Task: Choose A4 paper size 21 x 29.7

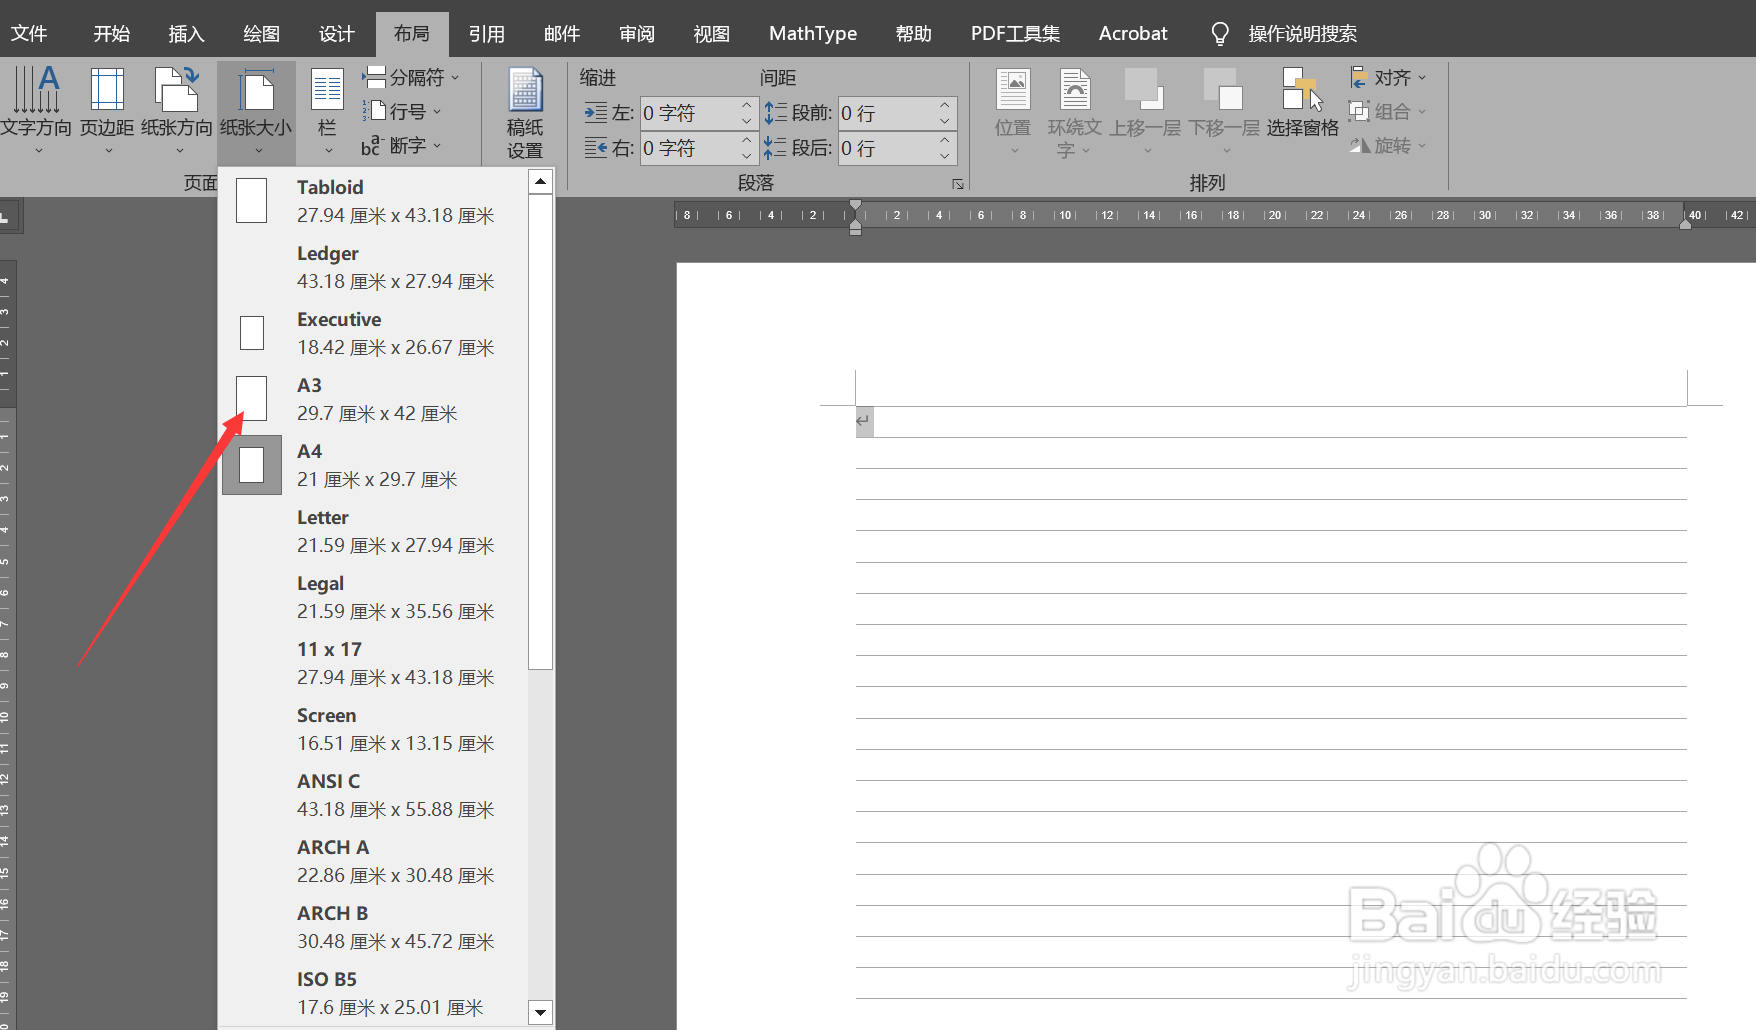Action: click(373, 465)
